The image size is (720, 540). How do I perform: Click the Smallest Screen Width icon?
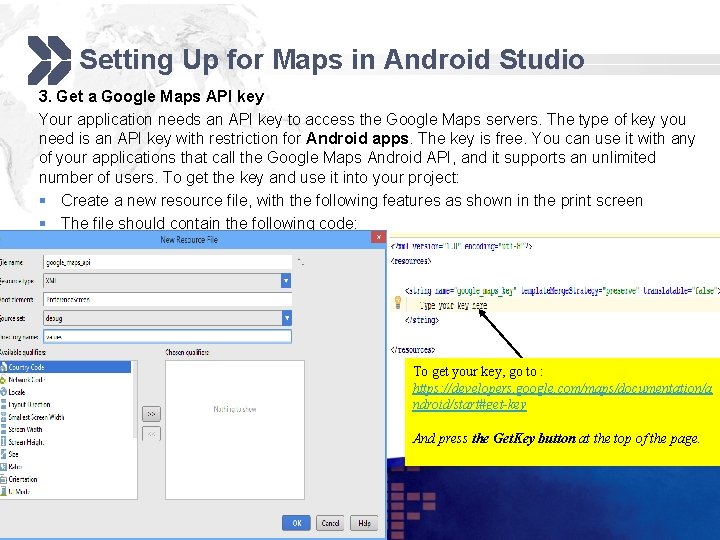[3, 417]
